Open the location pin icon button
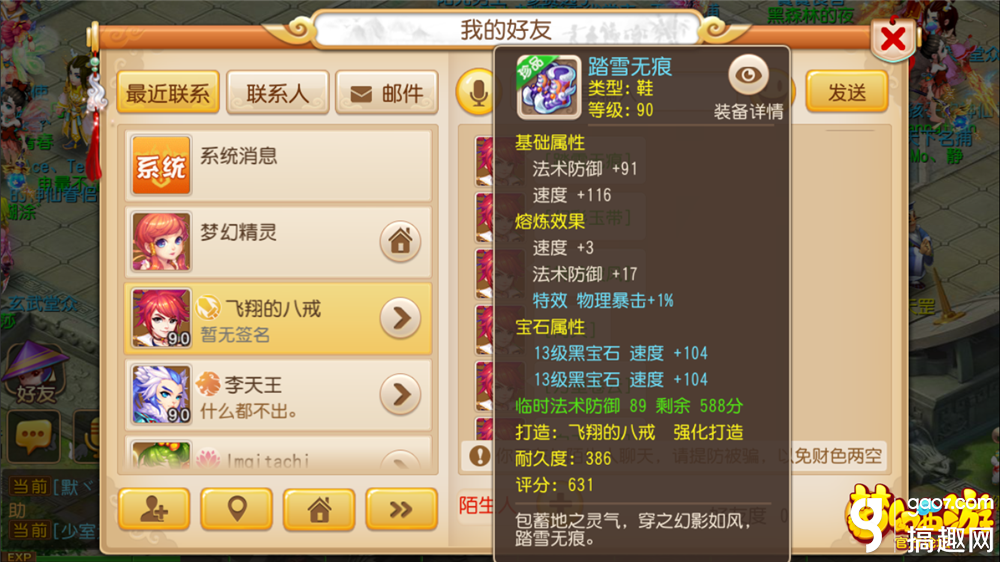Viewport: 1000px width, 562px height. [x=237, y=509]
